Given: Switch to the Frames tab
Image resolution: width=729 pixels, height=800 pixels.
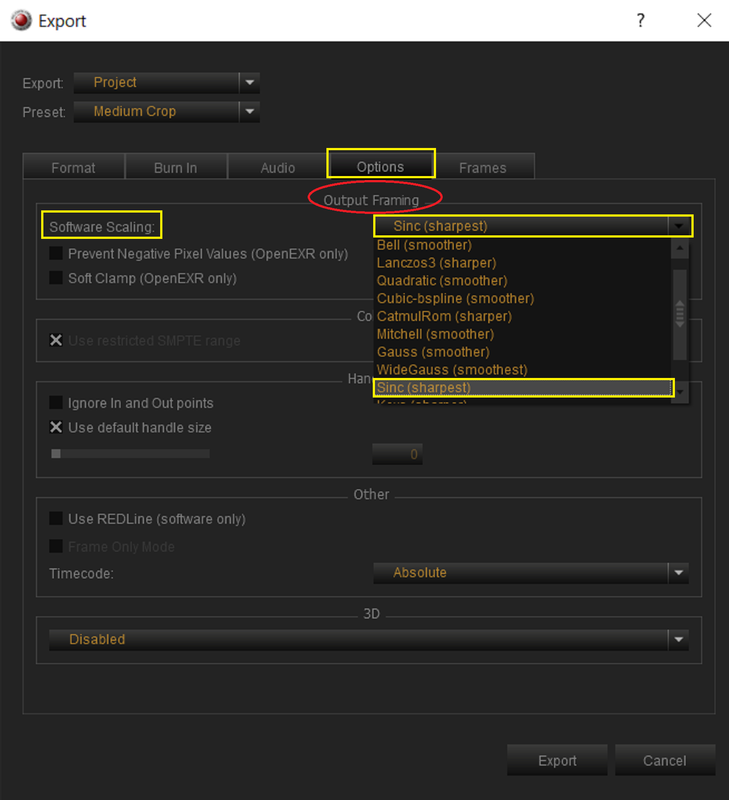Looking at the screenshot, I should coord(483,167).
